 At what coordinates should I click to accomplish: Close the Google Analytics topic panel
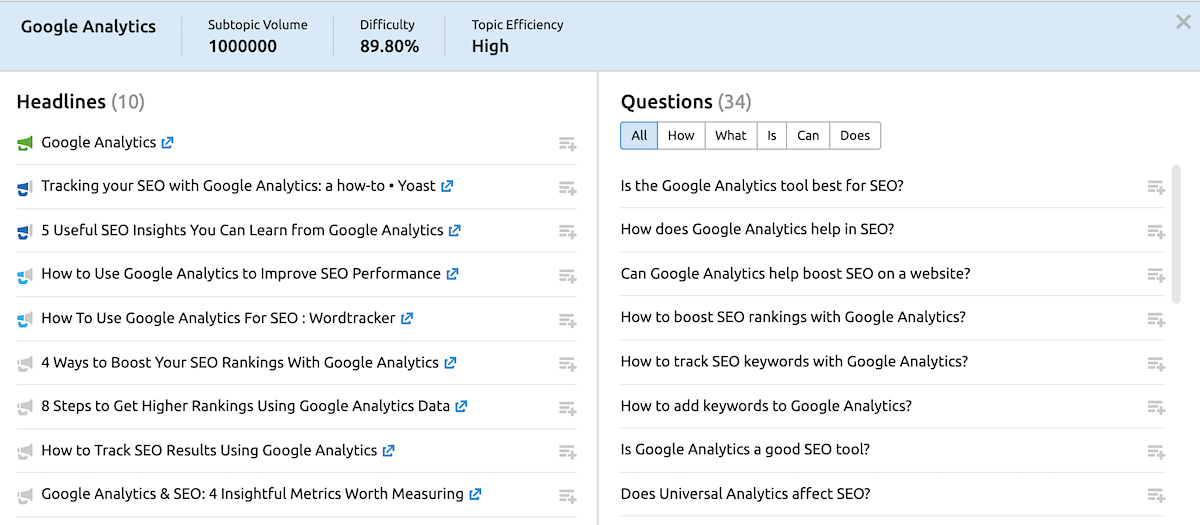point(1183,22)
